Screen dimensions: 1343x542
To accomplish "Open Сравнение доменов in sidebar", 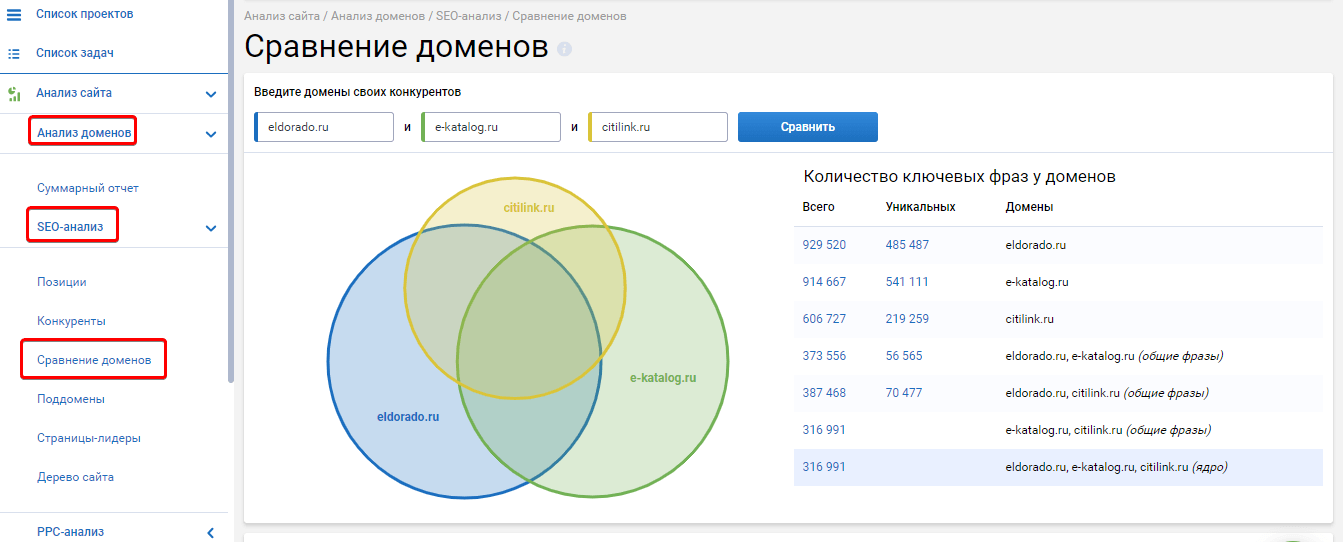I will 94,360.
